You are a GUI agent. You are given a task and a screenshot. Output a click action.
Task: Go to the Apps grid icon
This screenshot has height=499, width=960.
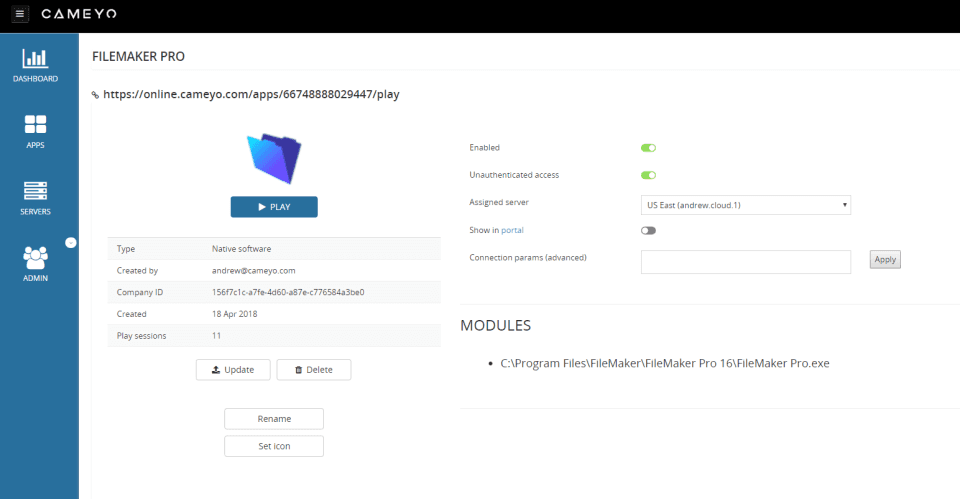35,124
